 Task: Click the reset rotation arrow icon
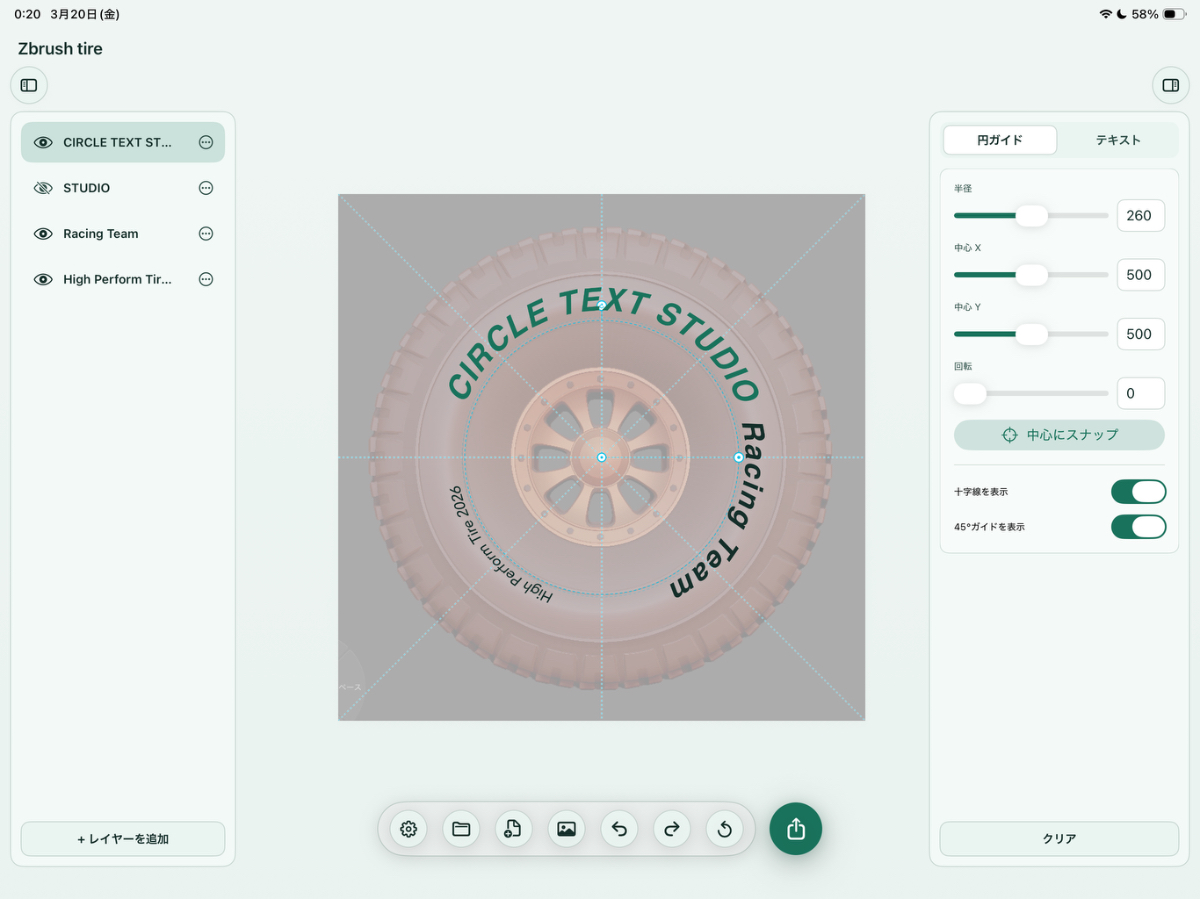tap(725, 829)
